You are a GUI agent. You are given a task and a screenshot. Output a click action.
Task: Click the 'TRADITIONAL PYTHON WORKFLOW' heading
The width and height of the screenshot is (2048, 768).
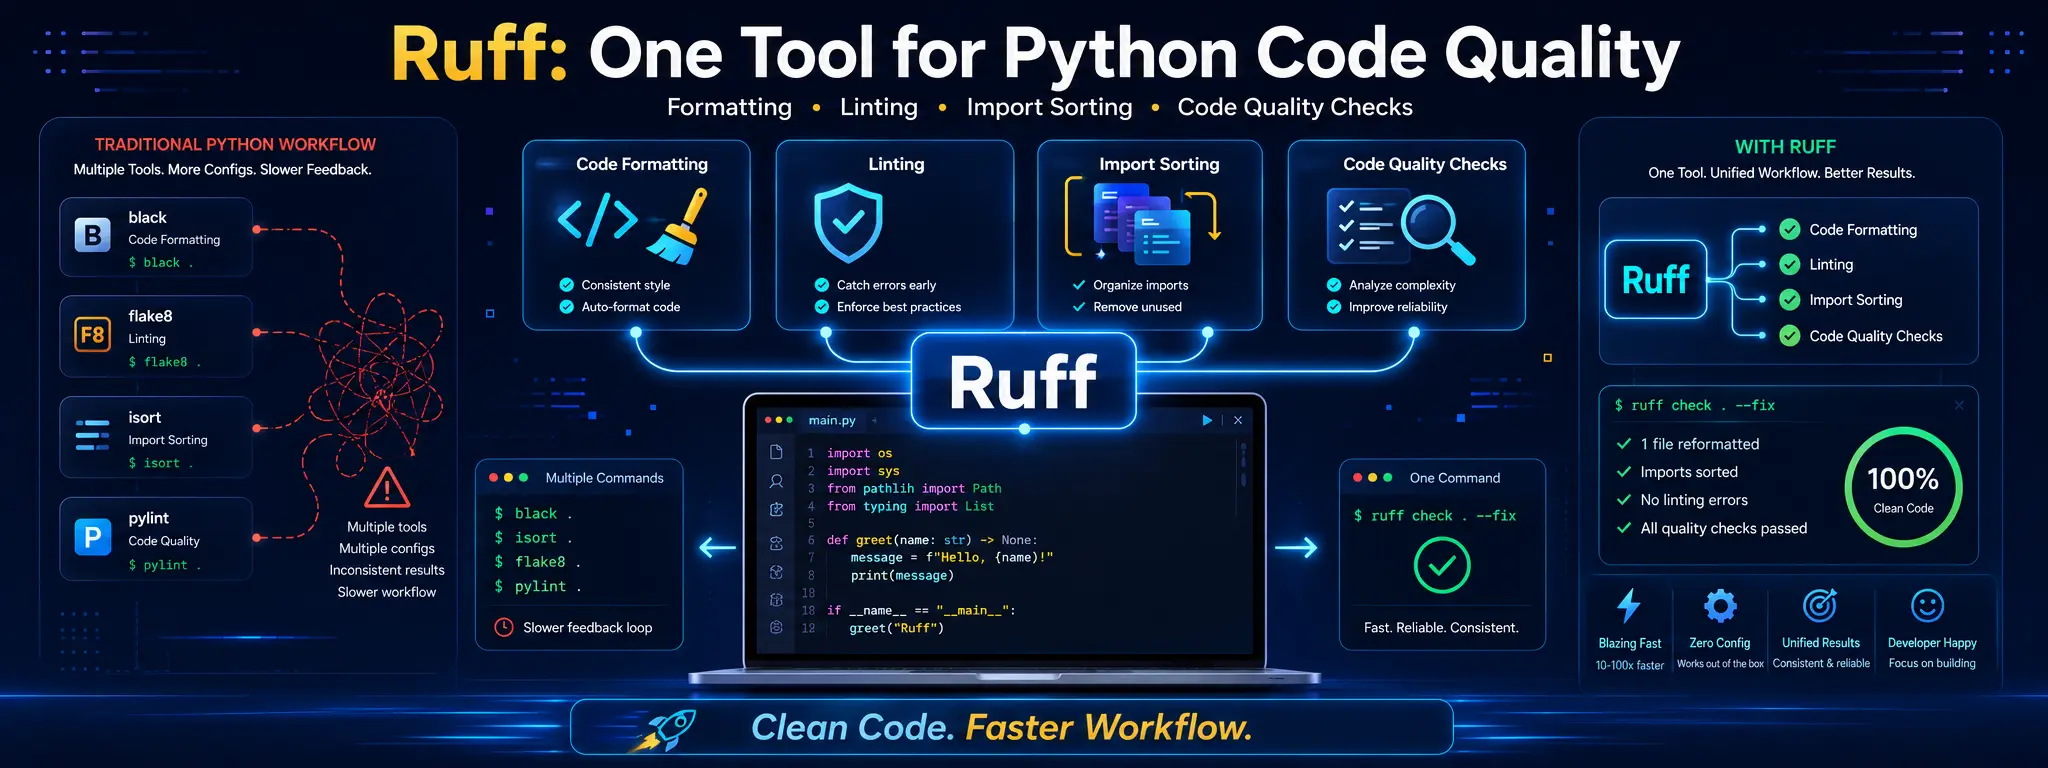pyautogui.click(x=235, y=145)
